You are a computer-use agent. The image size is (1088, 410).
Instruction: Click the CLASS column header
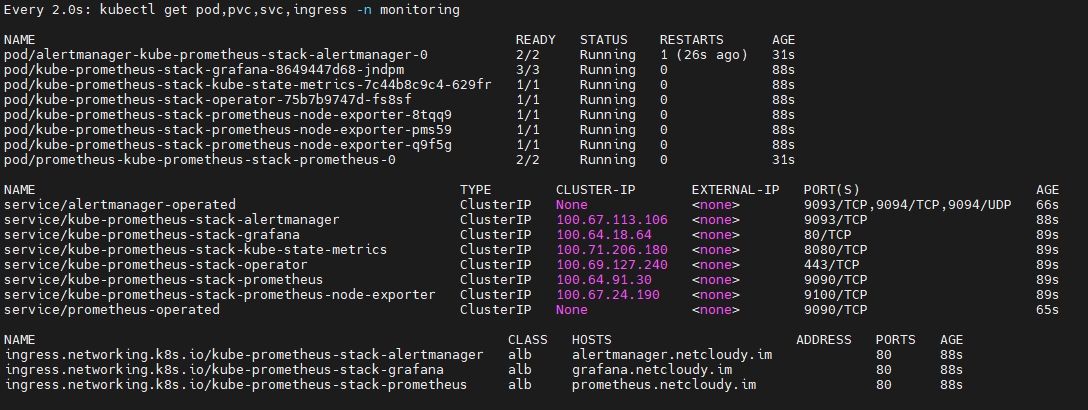[527, 340]
